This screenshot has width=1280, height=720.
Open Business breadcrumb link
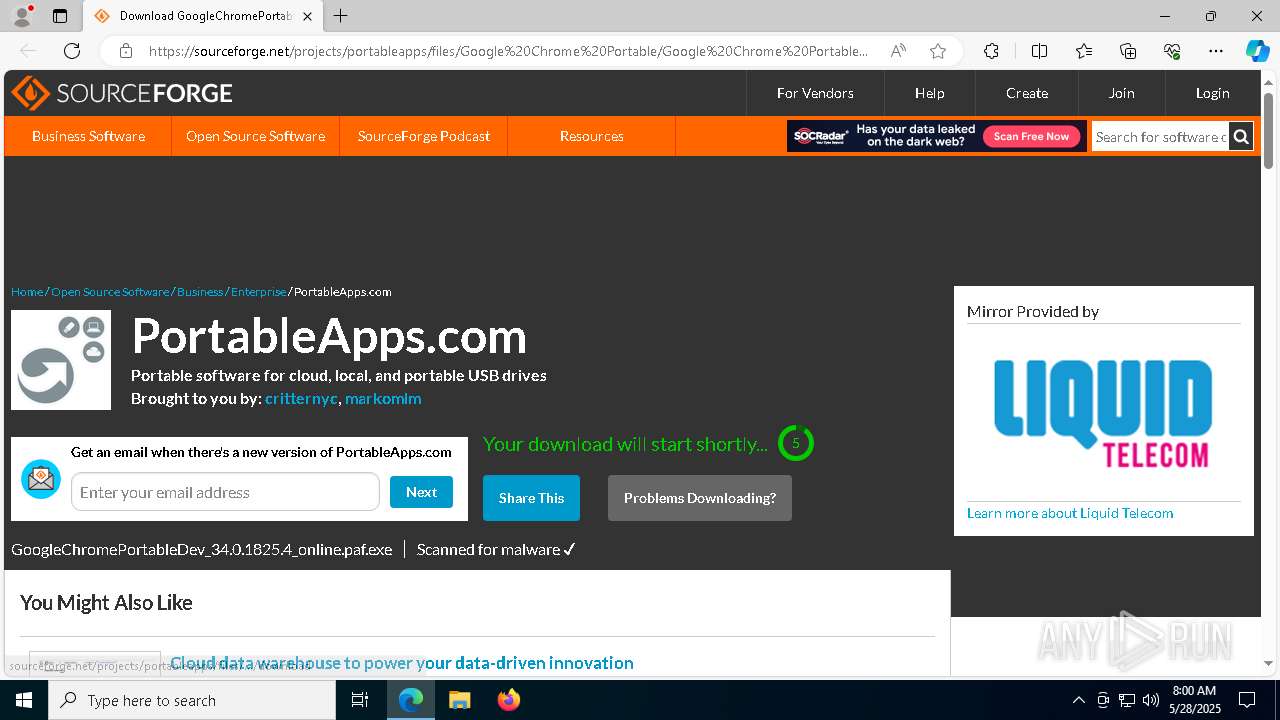tap(200, 292)
